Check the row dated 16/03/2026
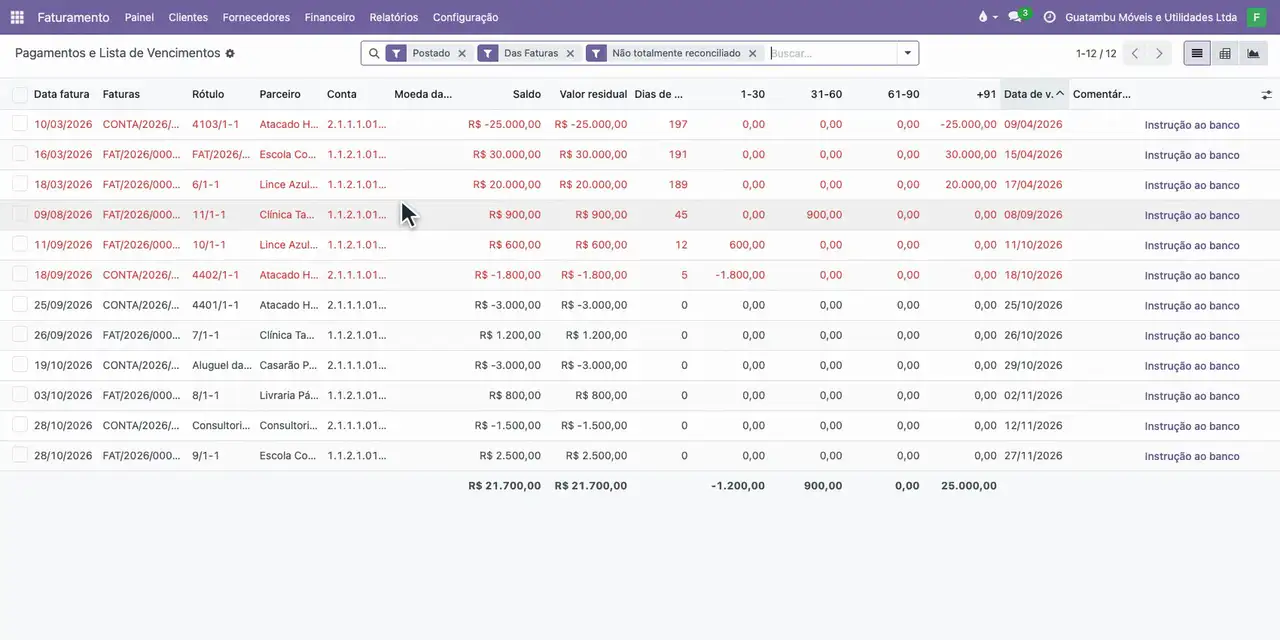1280x640 pixels. (20, 154)
